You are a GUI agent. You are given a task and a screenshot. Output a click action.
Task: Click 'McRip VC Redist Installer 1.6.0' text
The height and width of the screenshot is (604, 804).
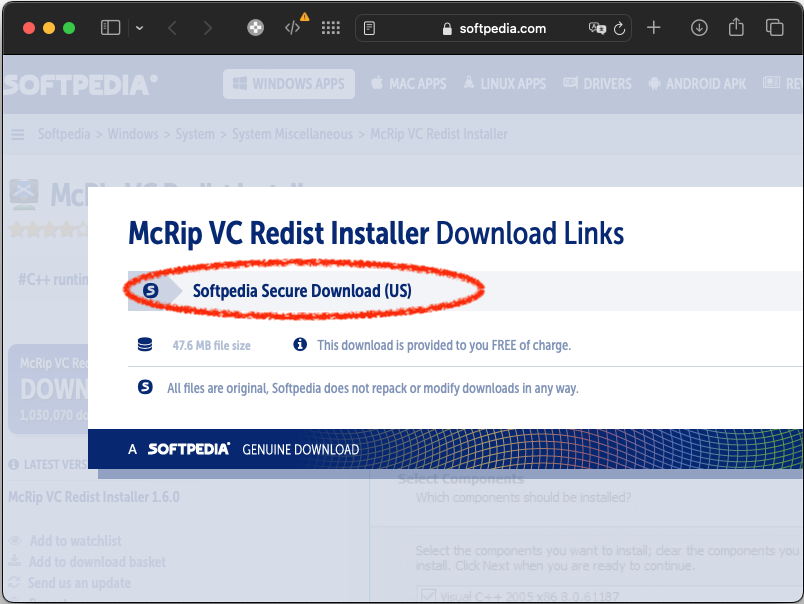point(94,497)
